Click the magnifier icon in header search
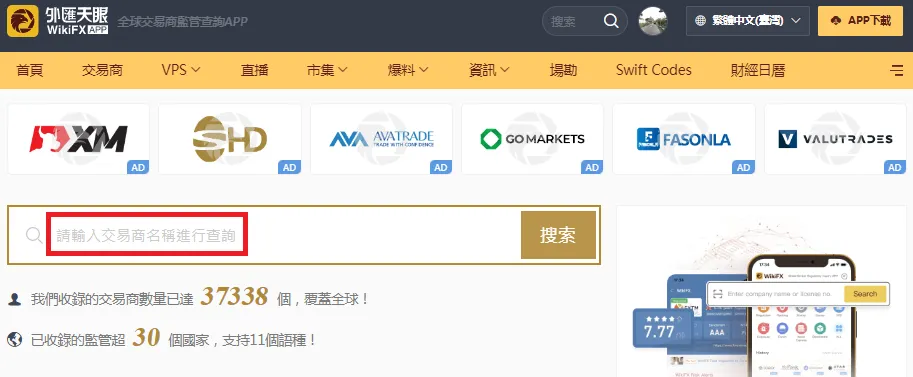Screen dimensions: 913x377 611,21
